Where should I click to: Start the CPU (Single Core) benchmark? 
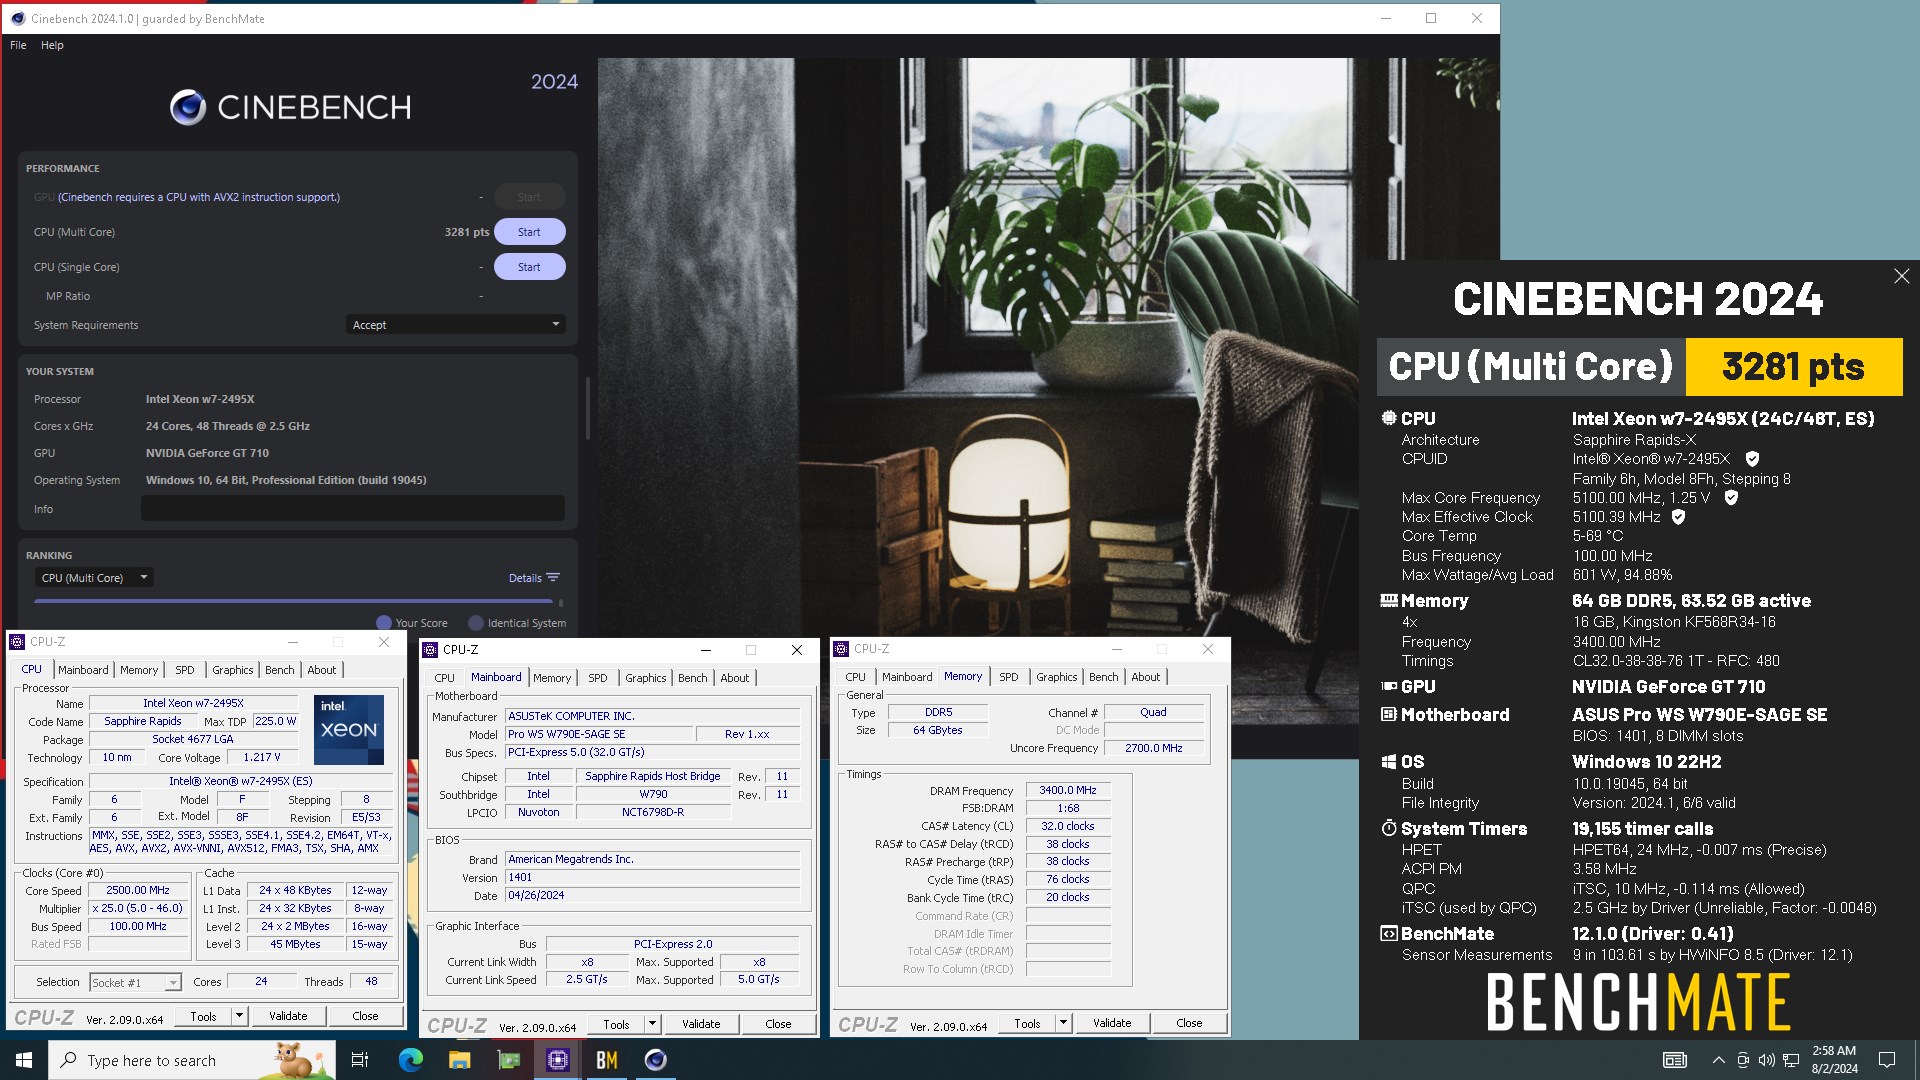click(x=529, y=267)
